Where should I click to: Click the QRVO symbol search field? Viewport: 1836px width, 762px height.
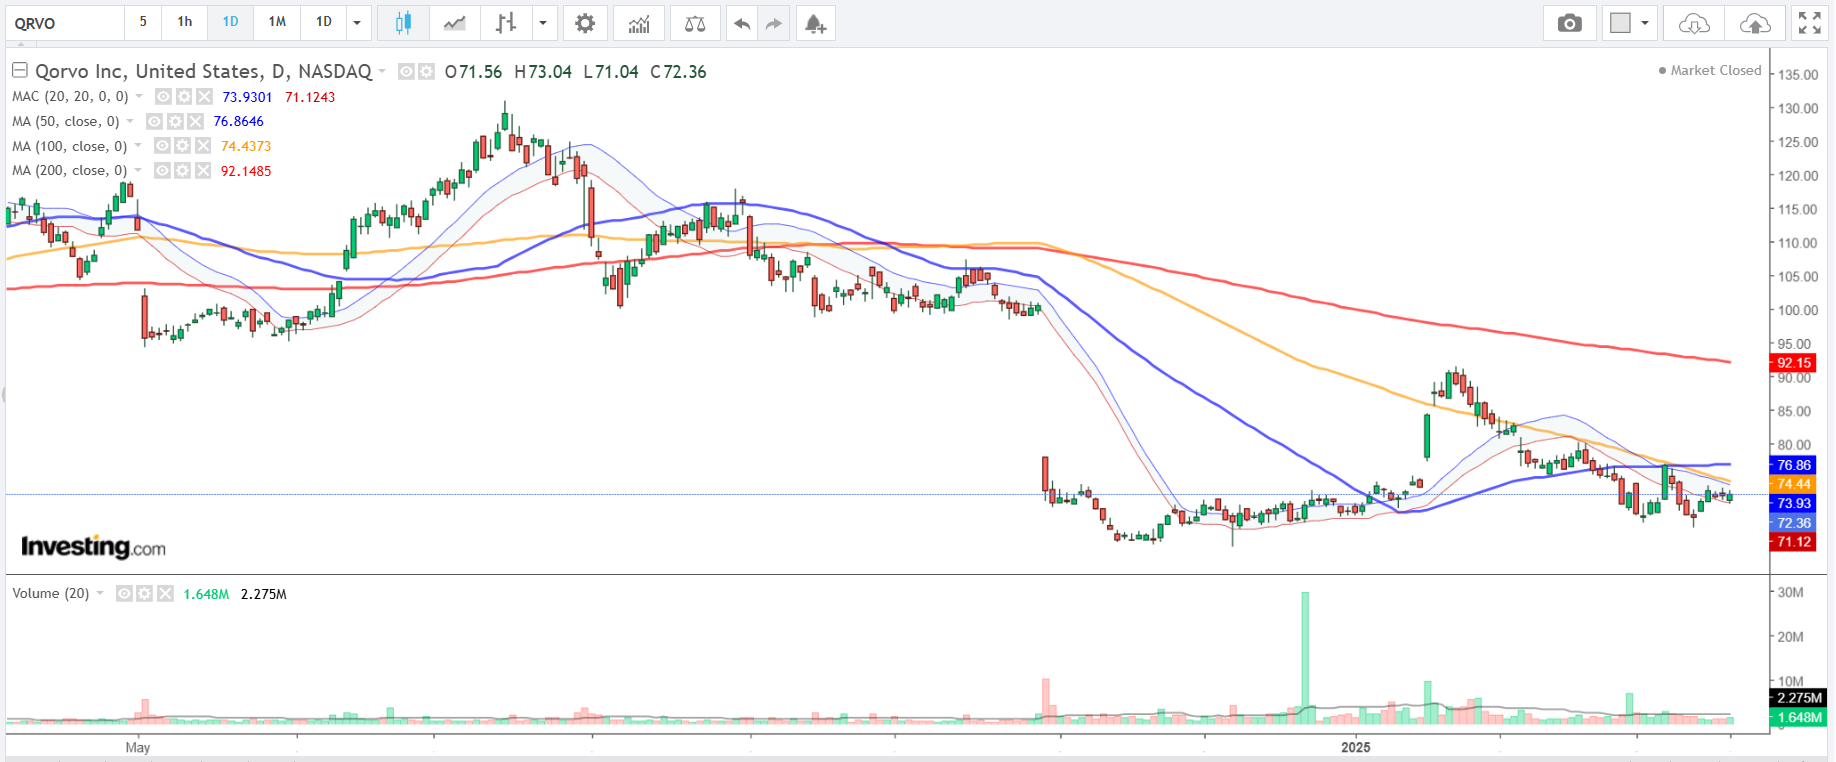pyautogui.click(x=65, y=23)
